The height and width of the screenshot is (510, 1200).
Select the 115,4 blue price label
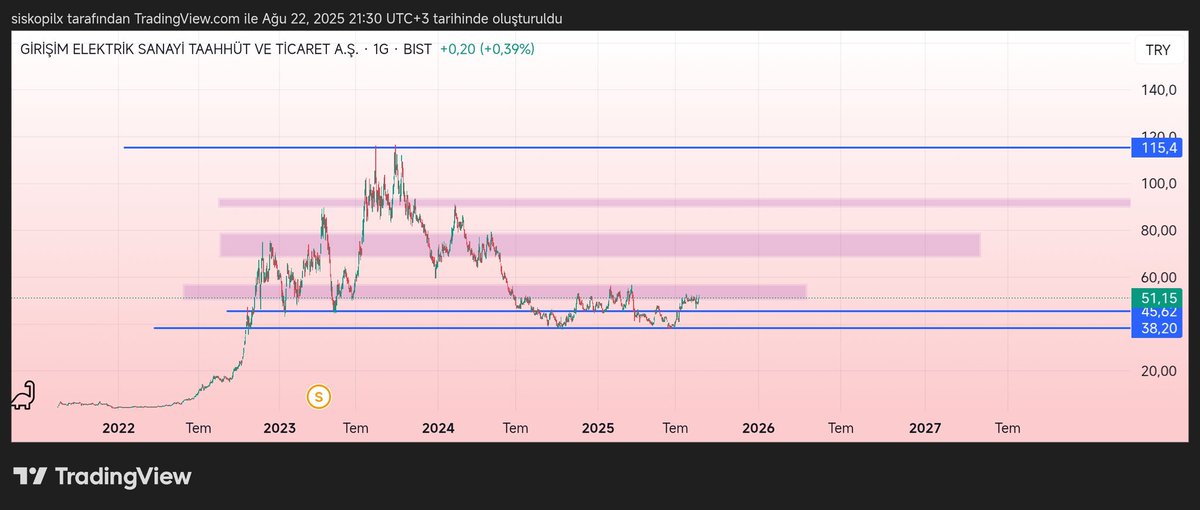pyautogui.click(x=1159, y=148)
